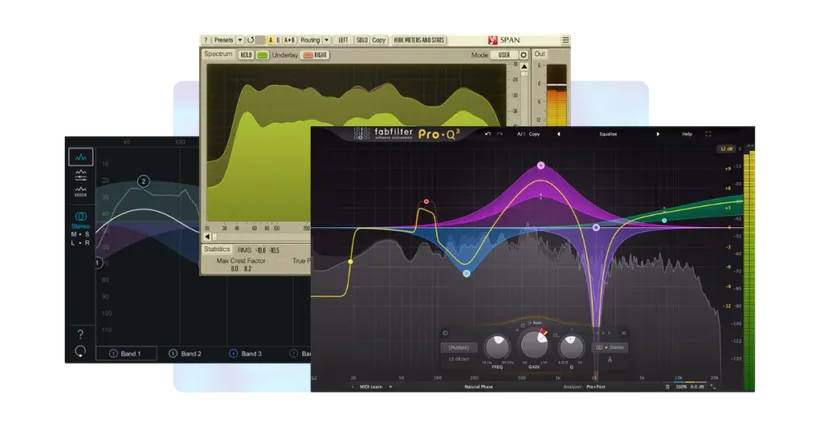Click the LEFT channel button in SPAN
This screenshot has width=840, height=430.
point(343,40)
